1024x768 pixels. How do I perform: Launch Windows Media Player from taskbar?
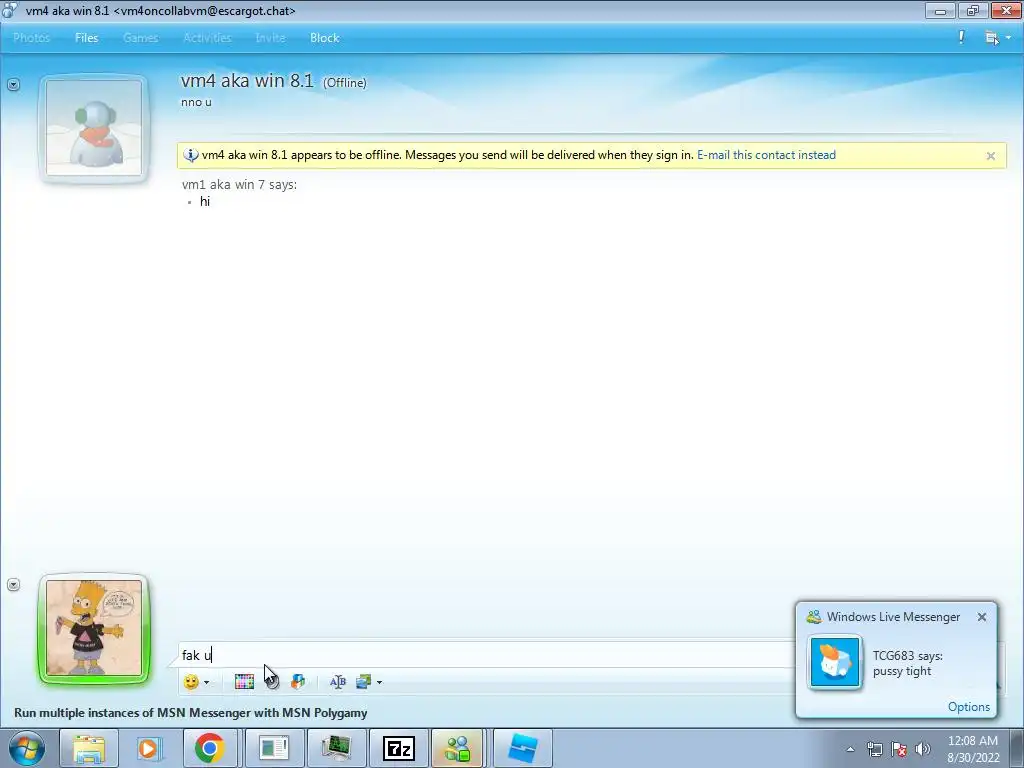coord(148,748)
